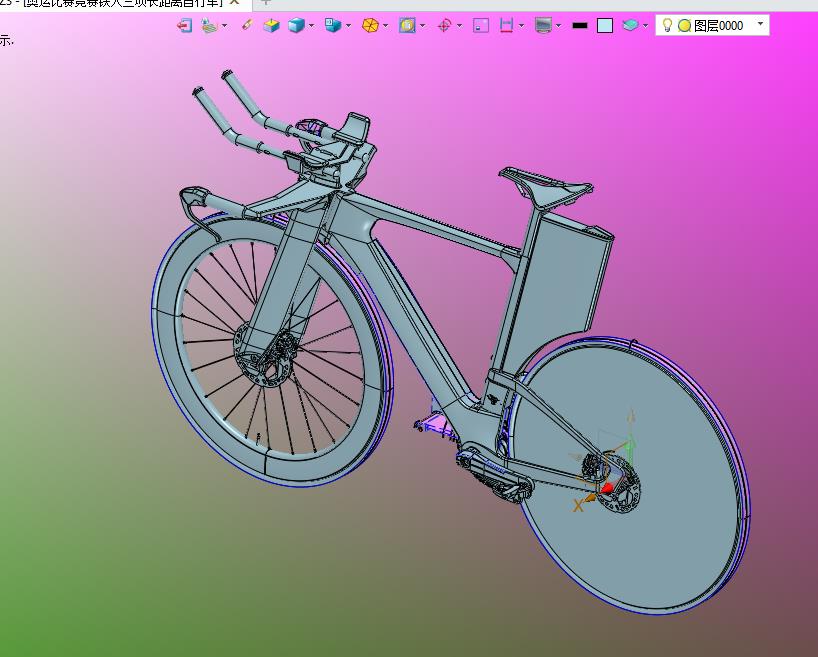Toggle the layer lightbulb visibility icon

tap(668, 25)
